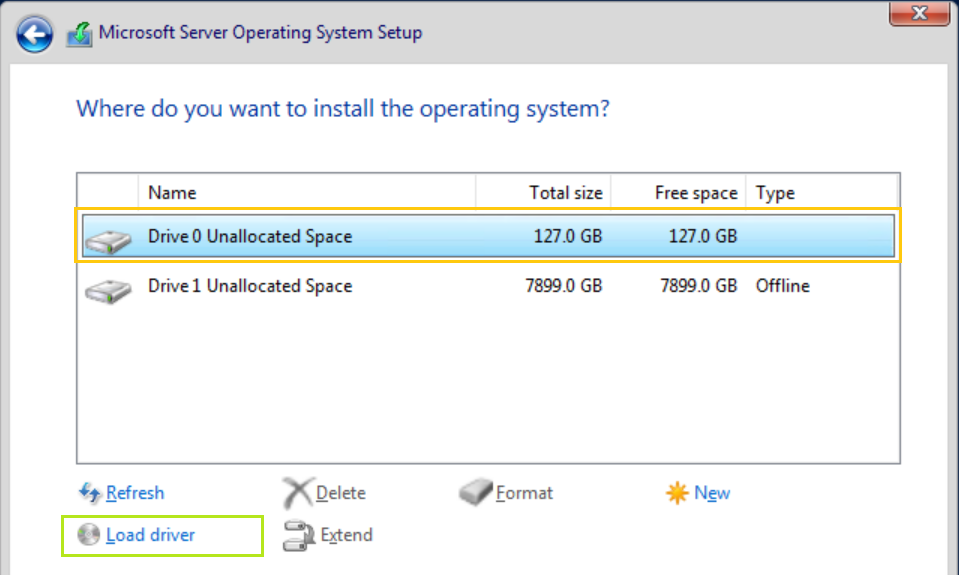Click the Delete X icon
This screenshot has width=959, height=575.
pos(297,493)
